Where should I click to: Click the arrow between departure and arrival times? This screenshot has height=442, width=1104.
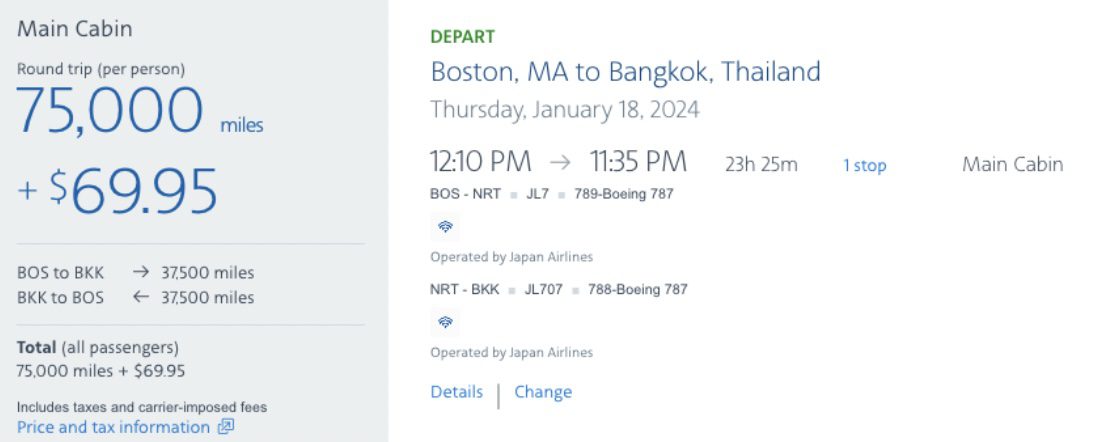coord(560,163)
